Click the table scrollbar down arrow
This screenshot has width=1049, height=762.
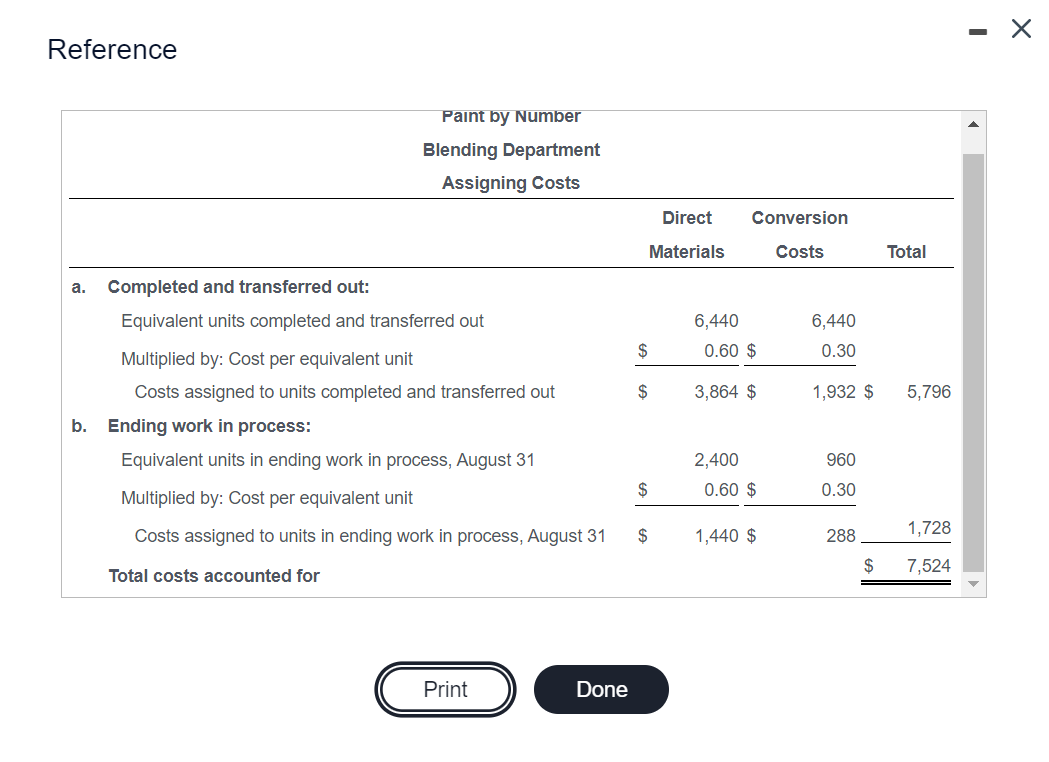pos(975,585)
